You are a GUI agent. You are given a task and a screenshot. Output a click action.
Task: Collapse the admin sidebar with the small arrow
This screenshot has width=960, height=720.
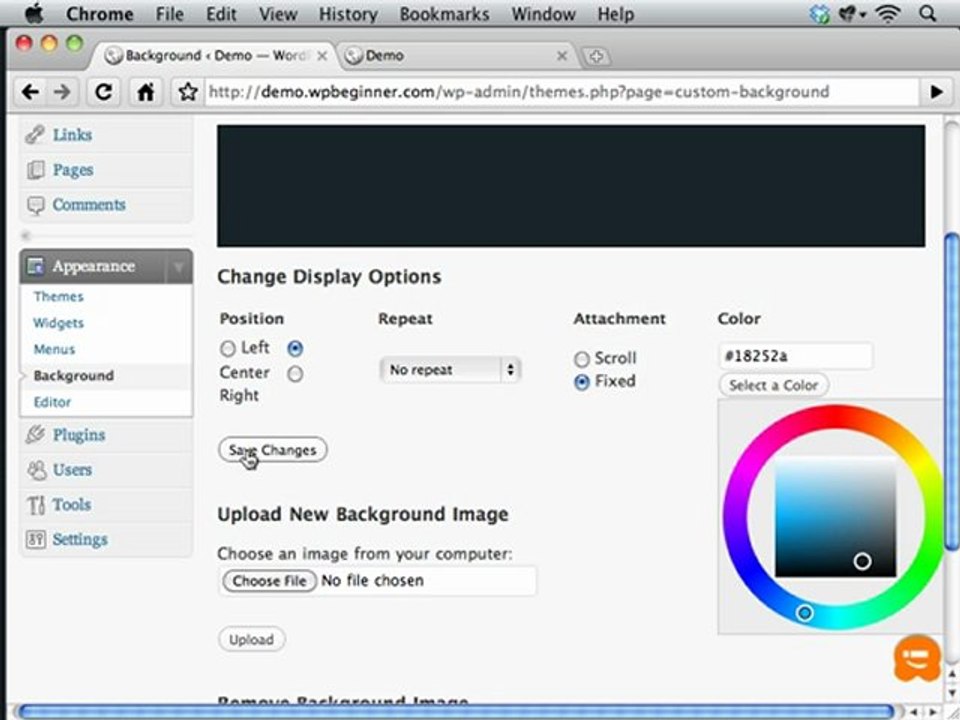point(26,235)
